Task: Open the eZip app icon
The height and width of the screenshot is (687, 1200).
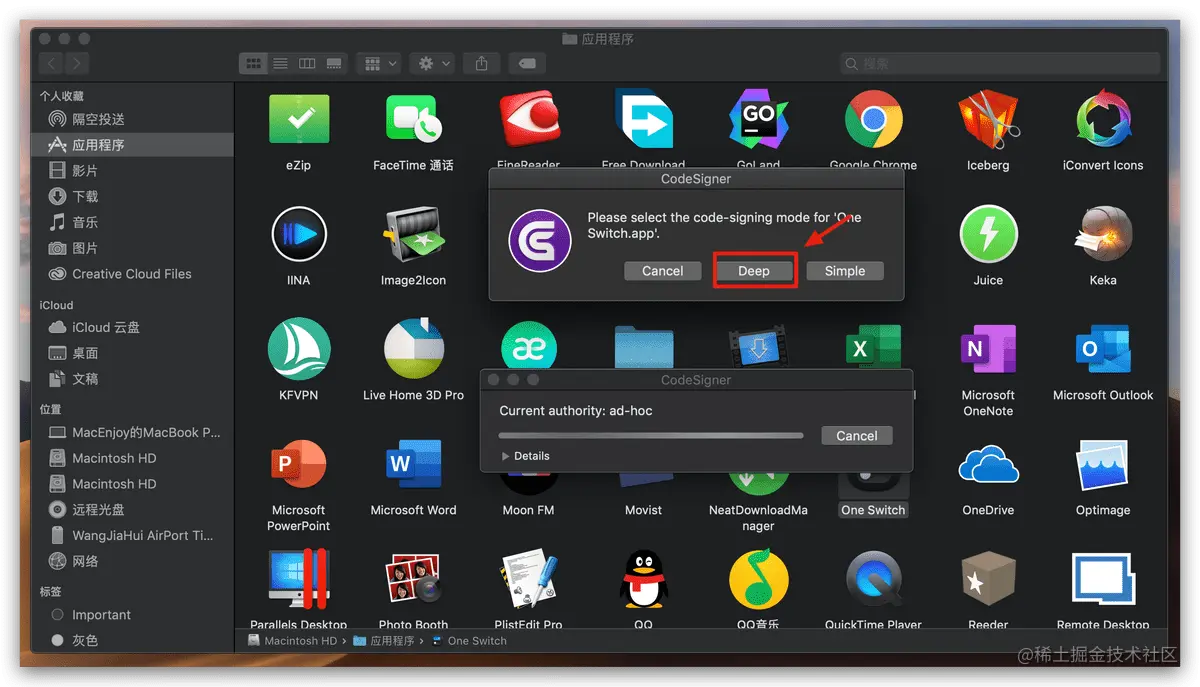Action: click(x=298, y=121)
